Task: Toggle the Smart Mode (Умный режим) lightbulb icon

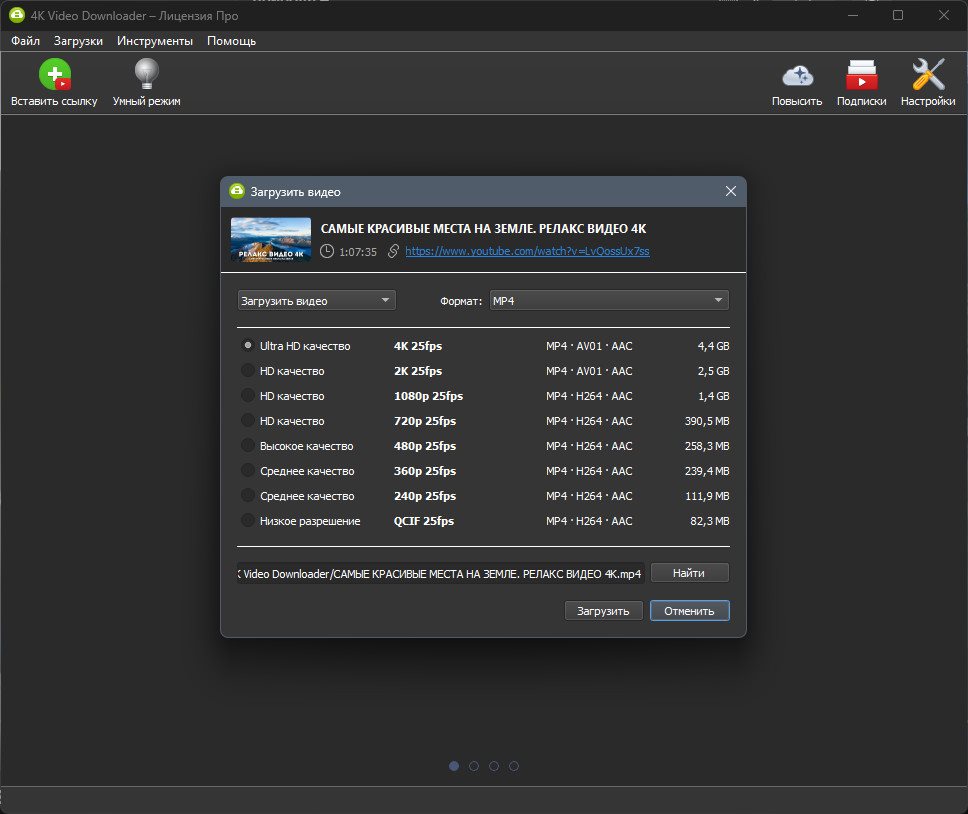Action: (146, 74)
